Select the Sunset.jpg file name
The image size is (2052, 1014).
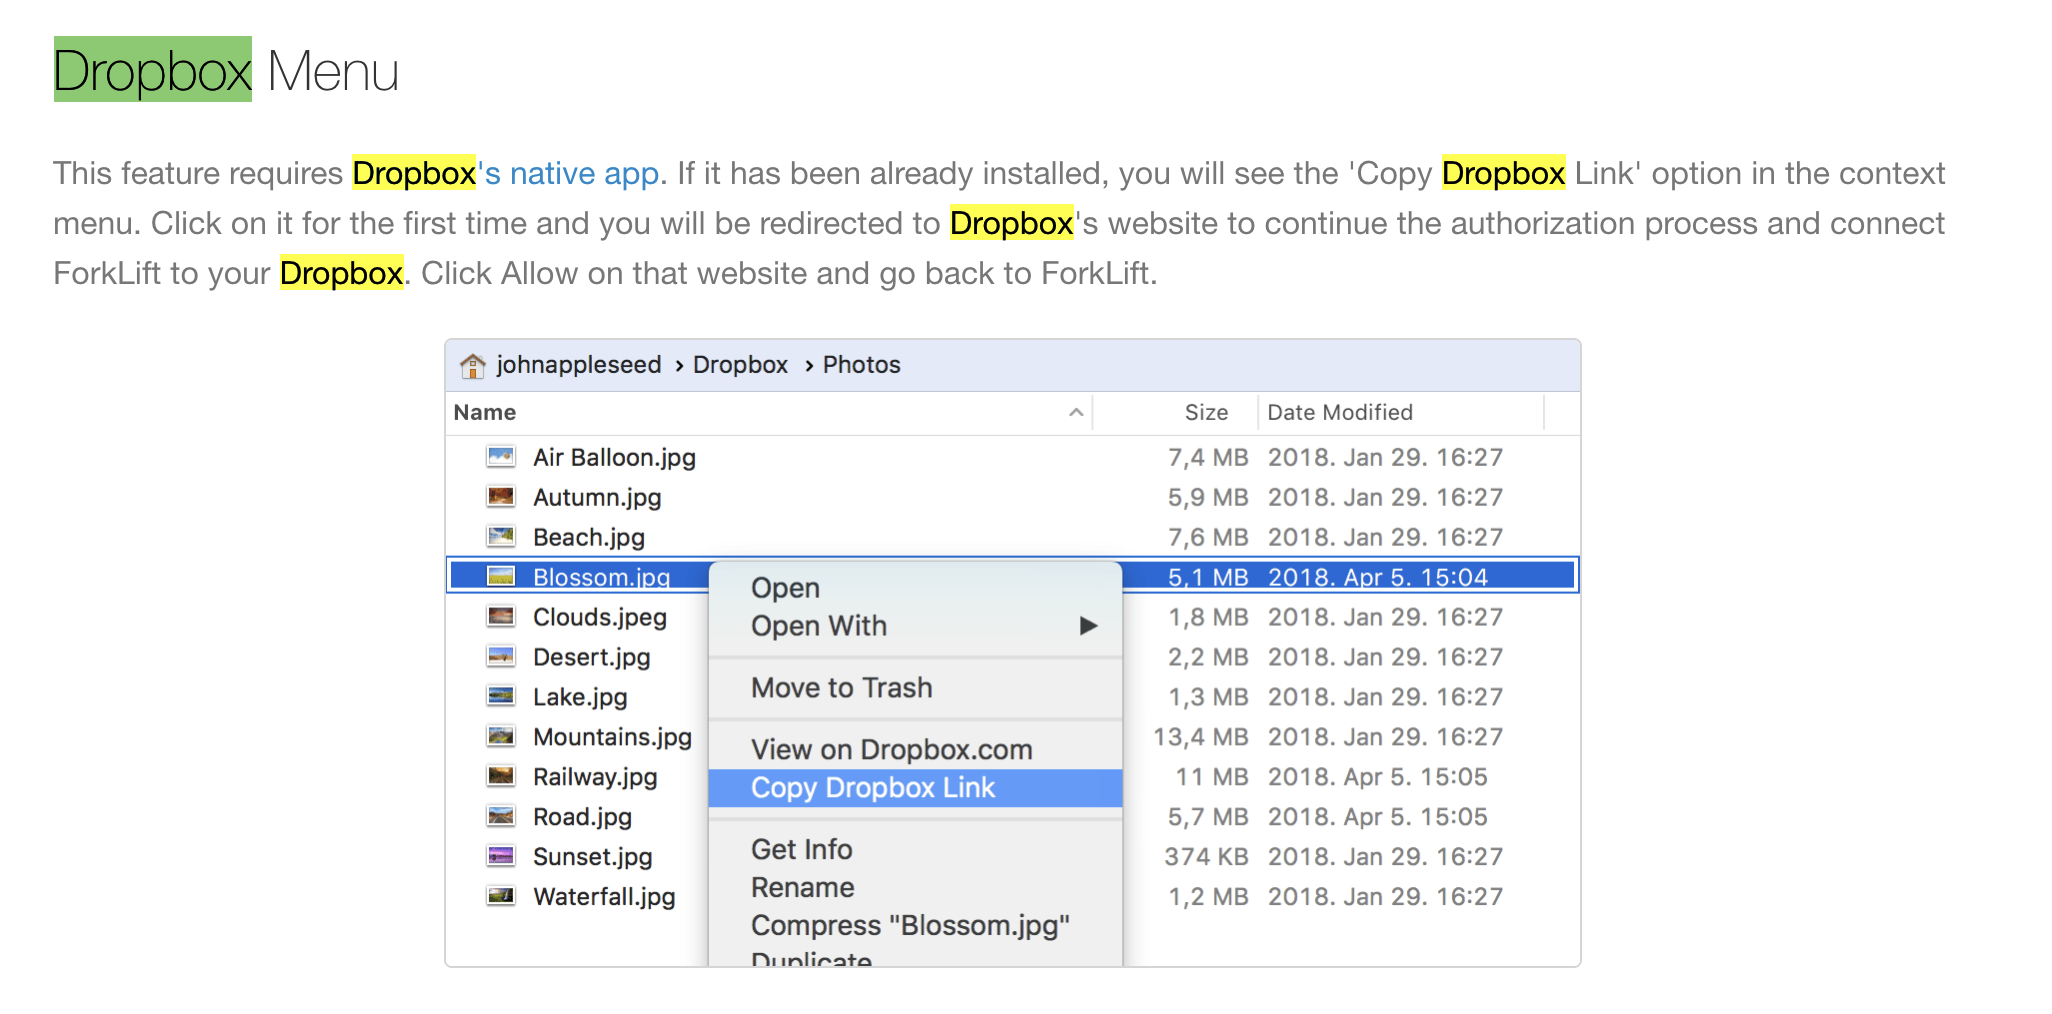tap(592, 858)
